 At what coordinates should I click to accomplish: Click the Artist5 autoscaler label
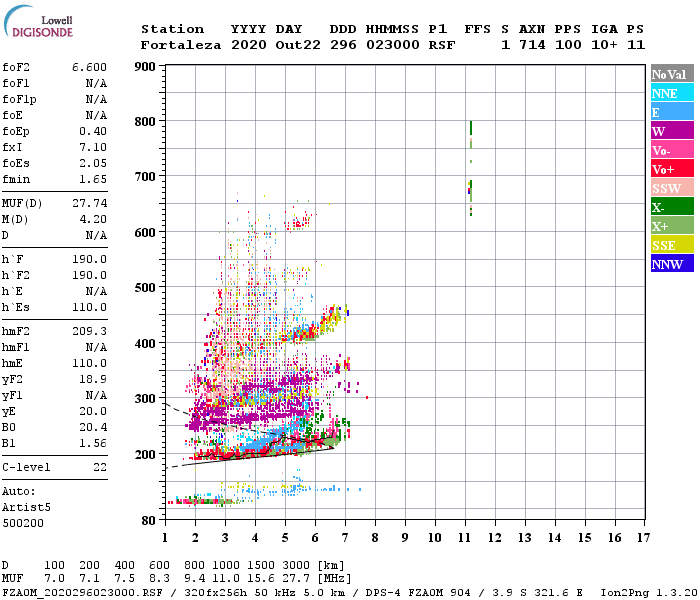click(26, 508)
